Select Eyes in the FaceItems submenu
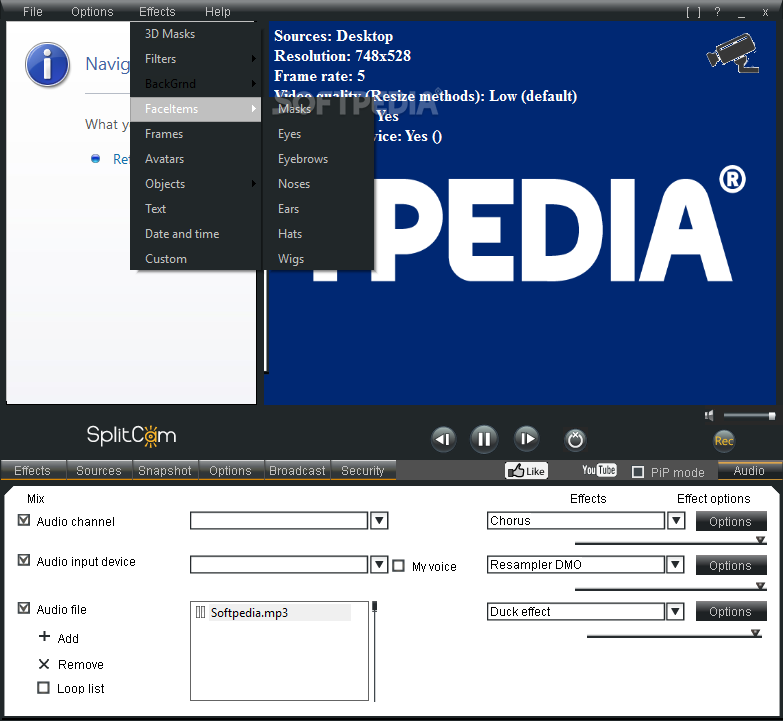 [319, 134]
